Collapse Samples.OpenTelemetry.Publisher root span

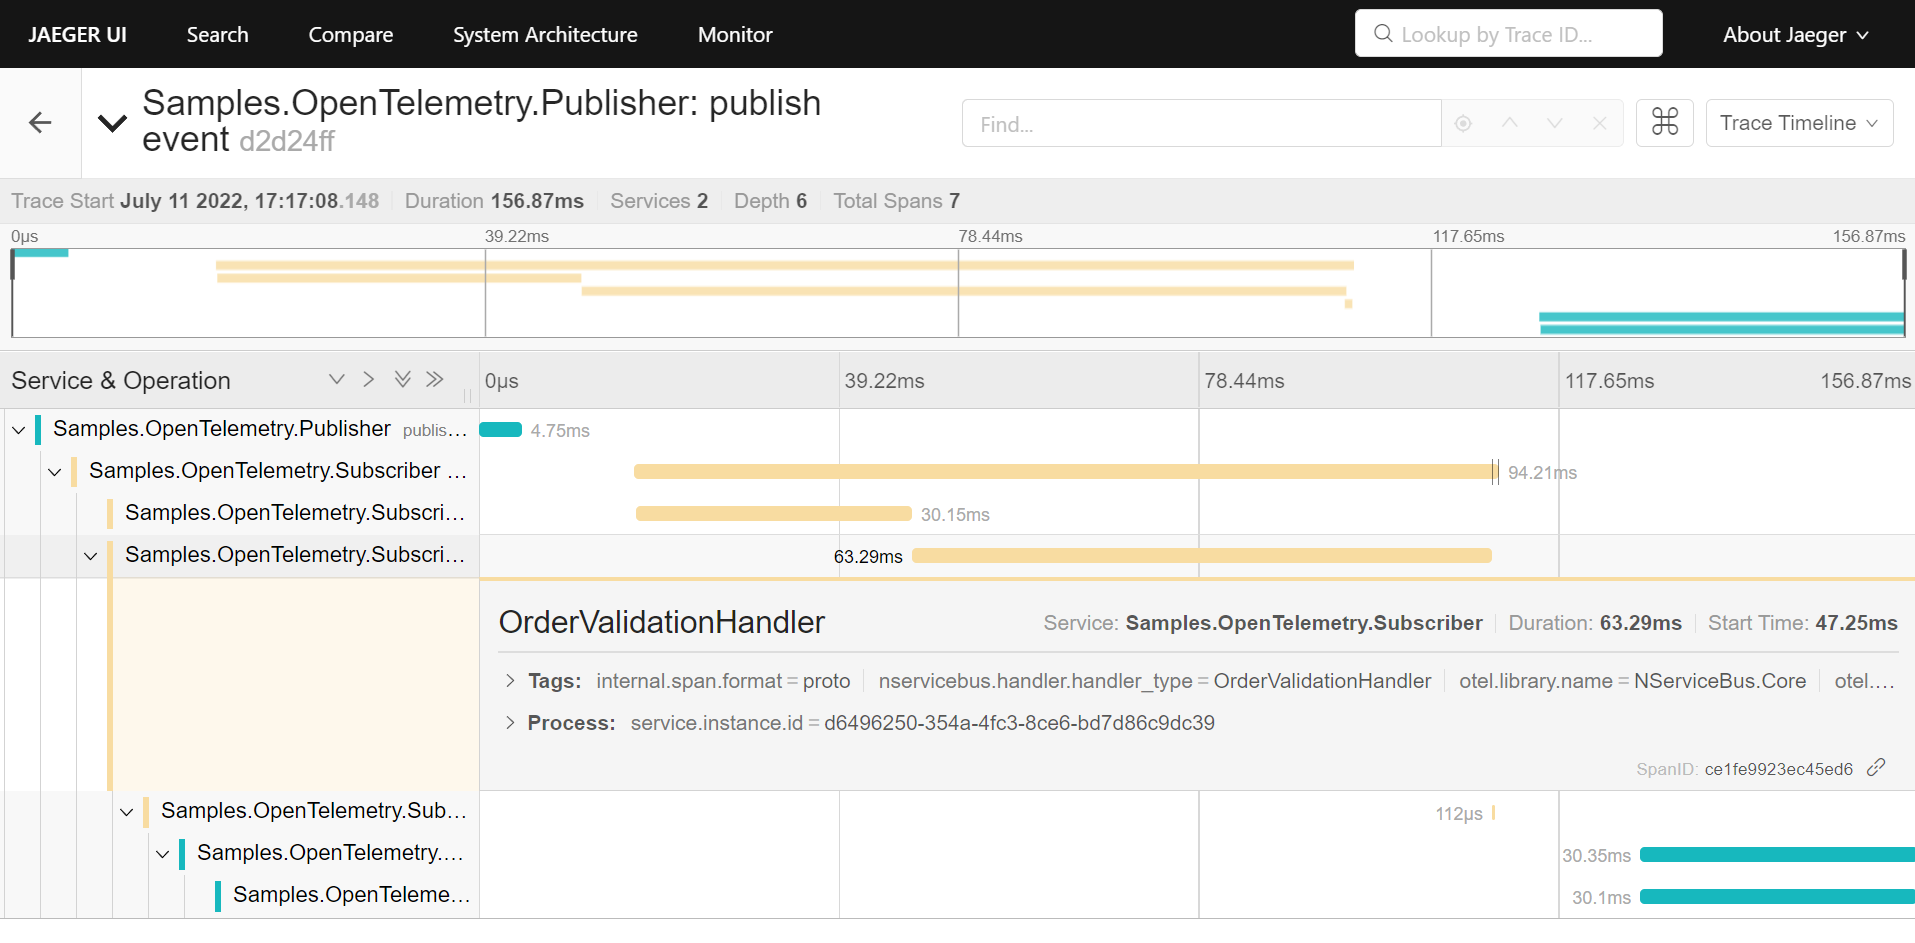19,430
